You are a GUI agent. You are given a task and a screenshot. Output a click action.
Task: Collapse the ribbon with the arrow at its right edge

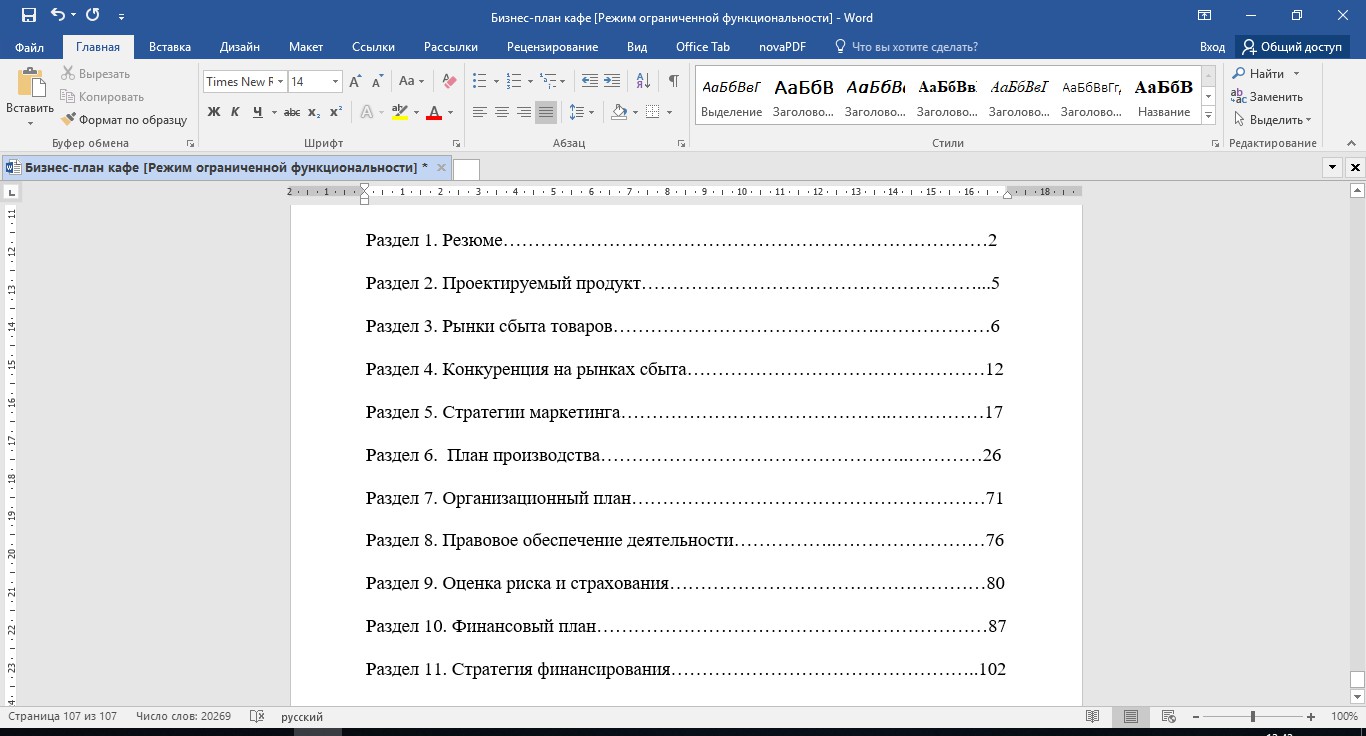(1354, 144)
